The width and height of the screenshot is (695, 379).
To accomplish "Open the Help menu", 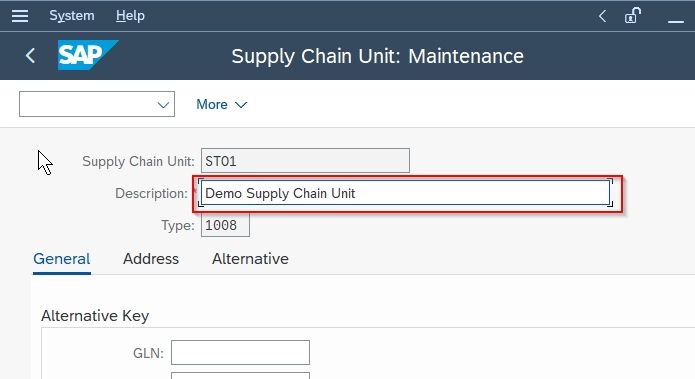I will 130,16.
